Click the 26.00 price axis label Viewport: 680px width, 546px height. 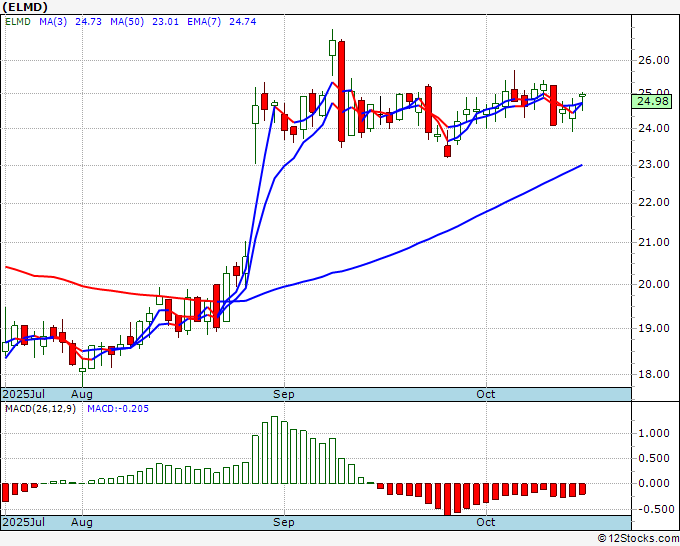pos(654,60)
